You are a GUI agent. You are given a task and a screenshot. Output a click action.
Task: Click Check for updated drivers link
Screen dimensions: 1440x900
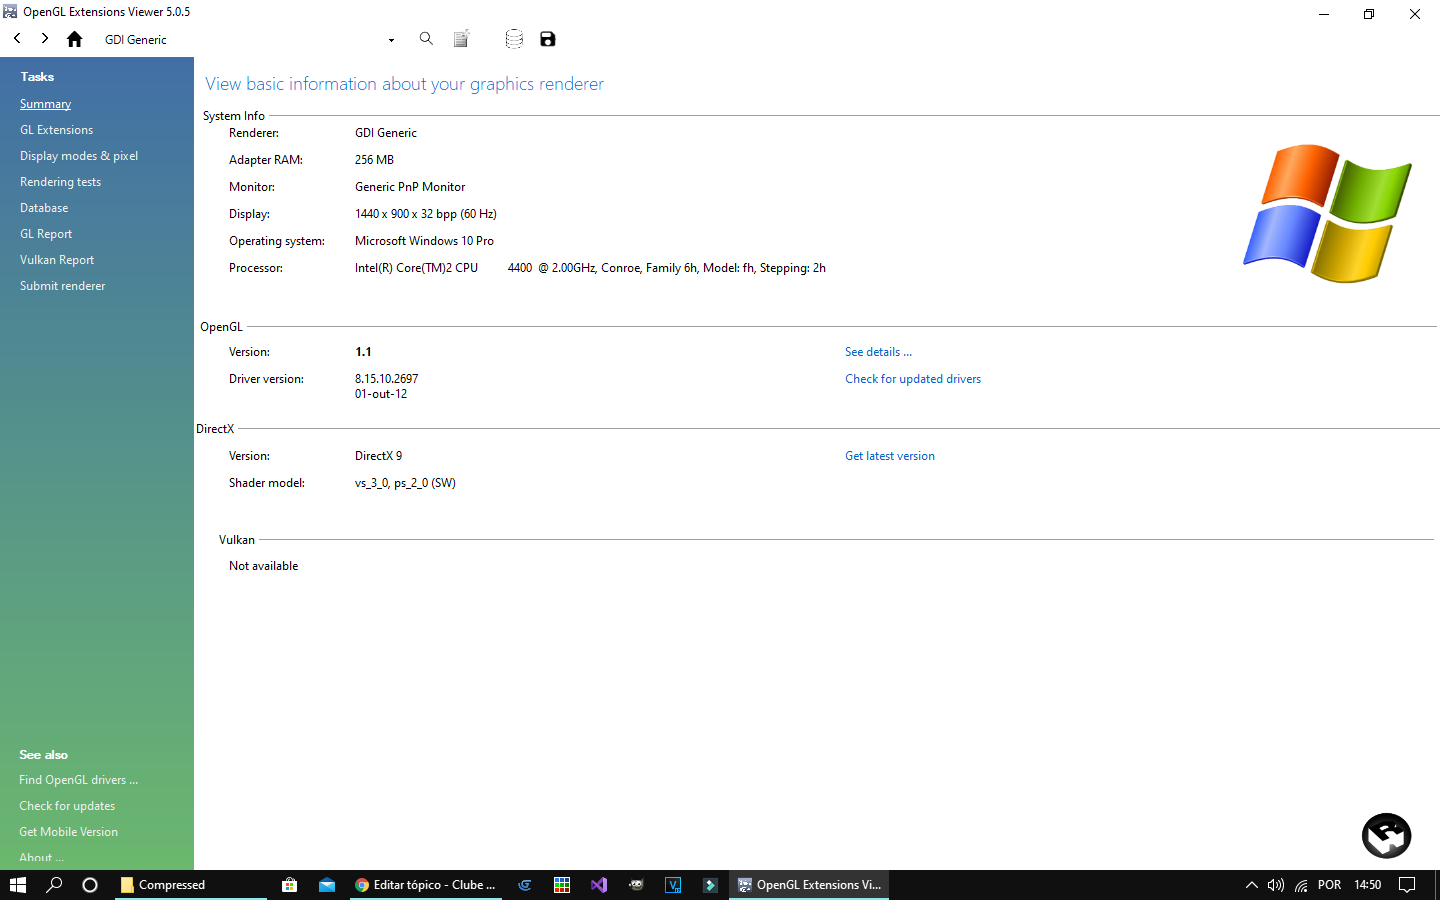click(x=913, y=379)
